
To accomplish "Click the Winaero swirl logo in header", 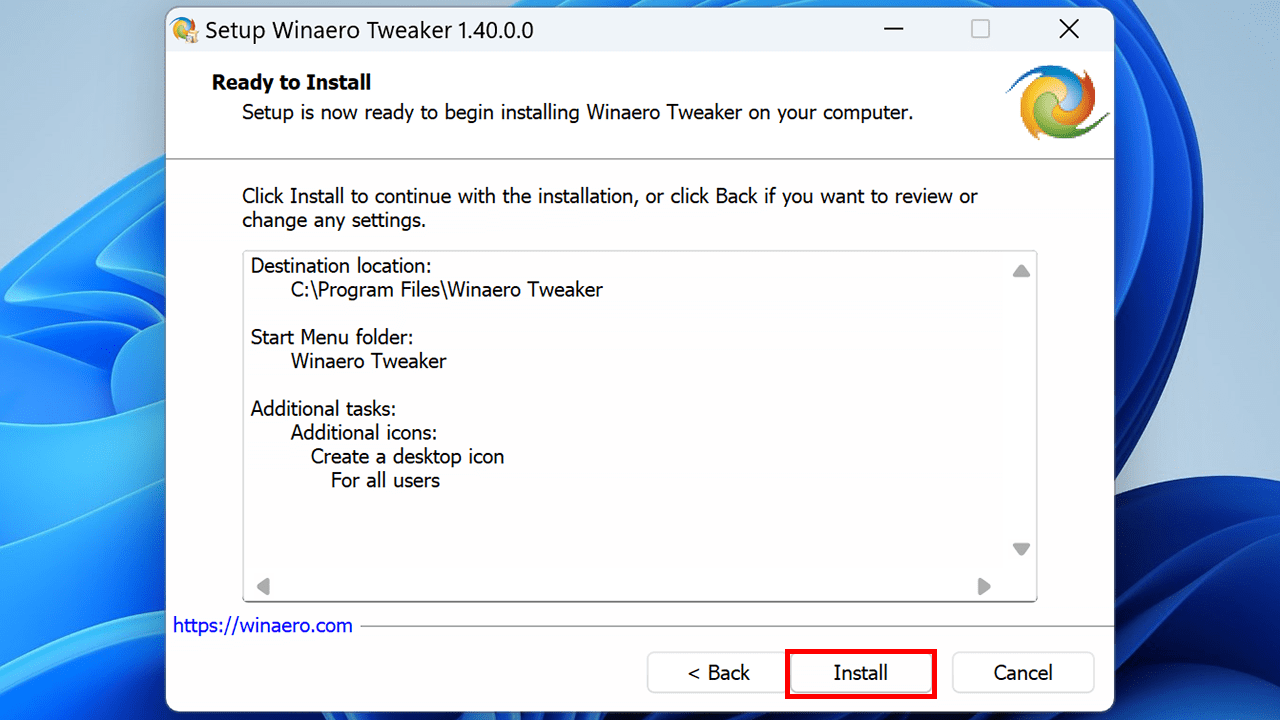I will click(1056, 101).
